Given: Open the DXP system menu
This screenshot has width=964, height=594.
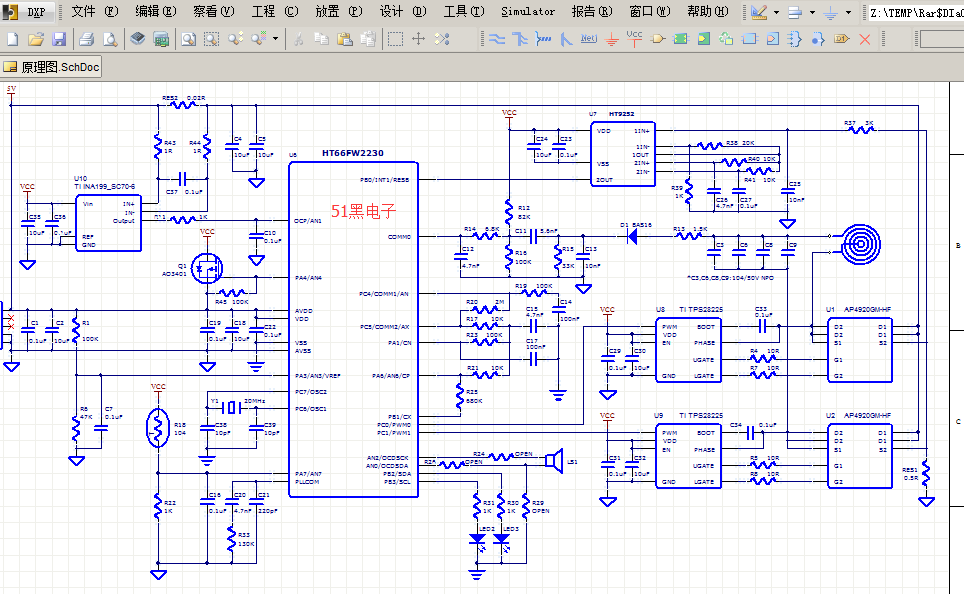Looking at the screenshot, I should tap(28, 12).
